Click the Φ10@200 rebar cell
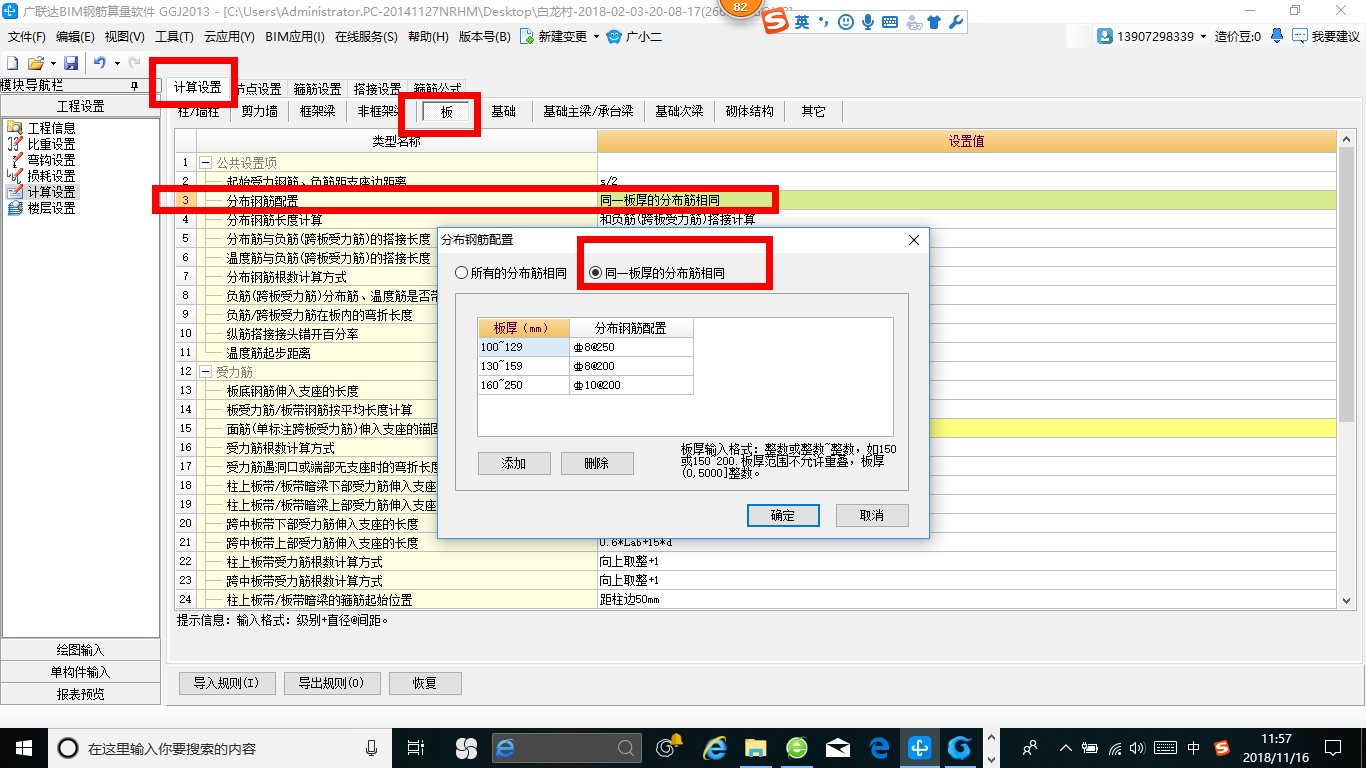 pos(632,385)
